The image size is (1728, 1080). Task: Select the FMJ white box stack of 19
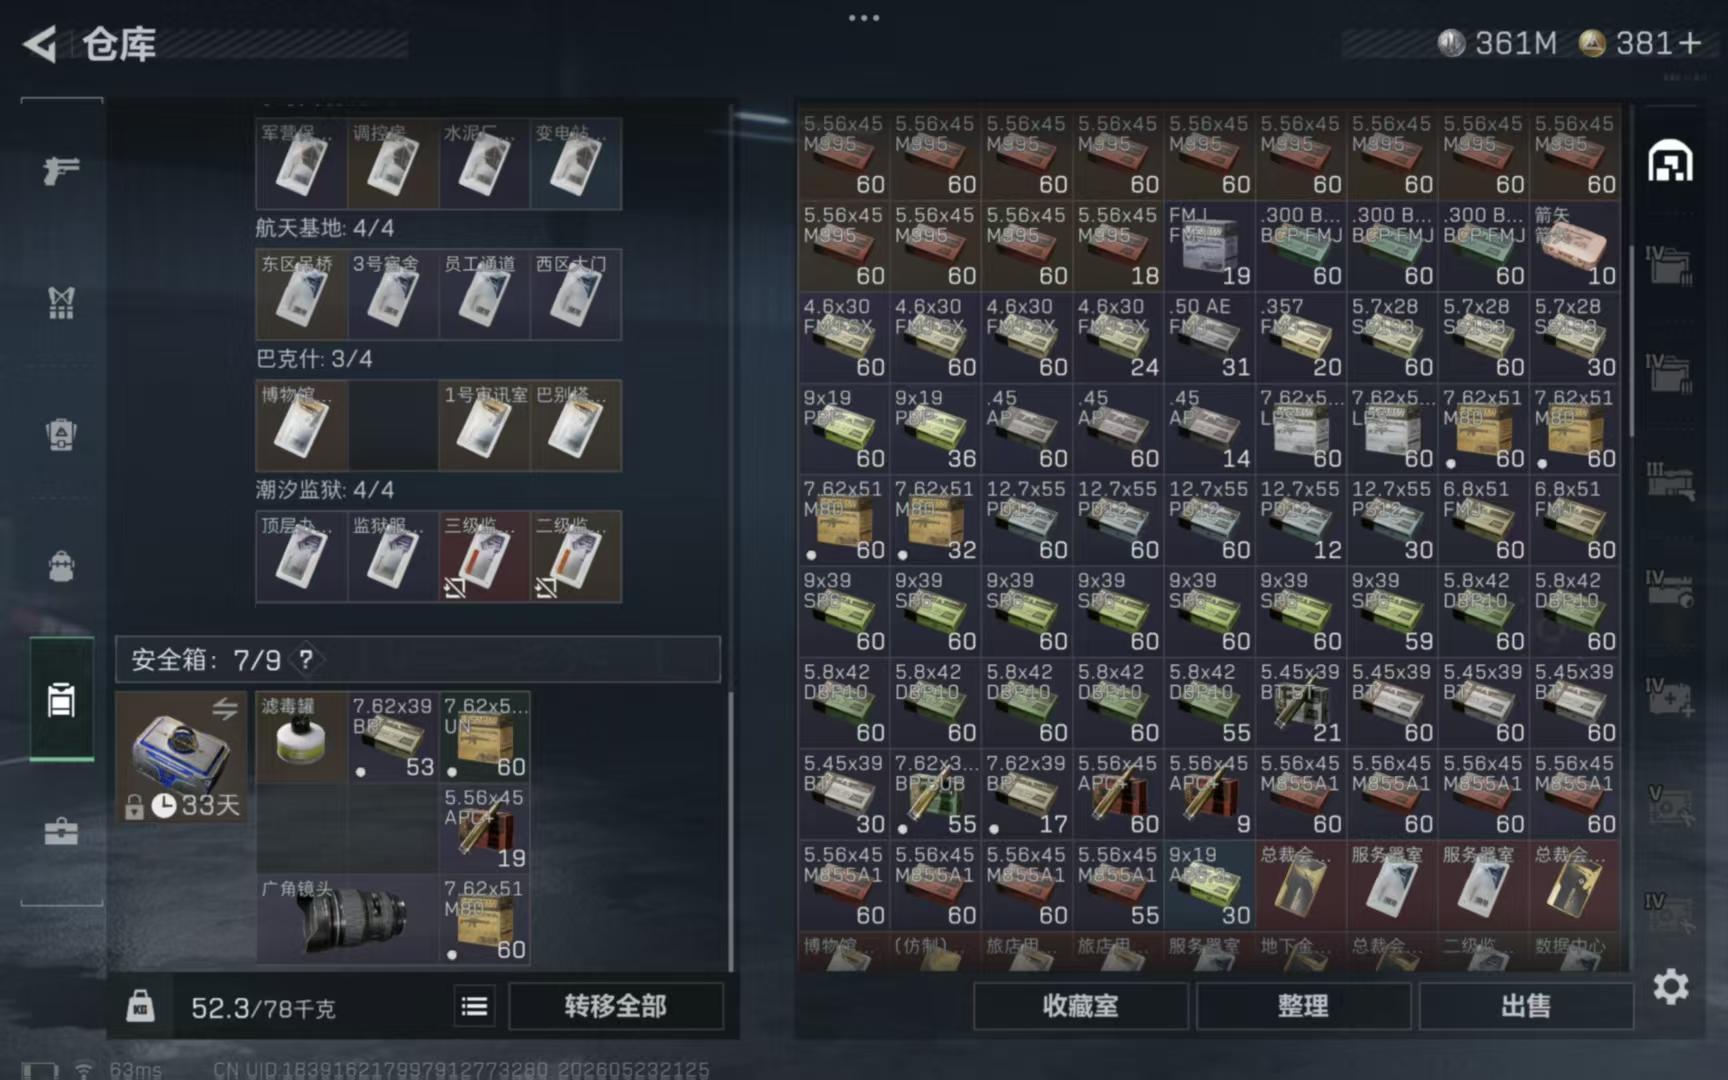coord(1209,246)
